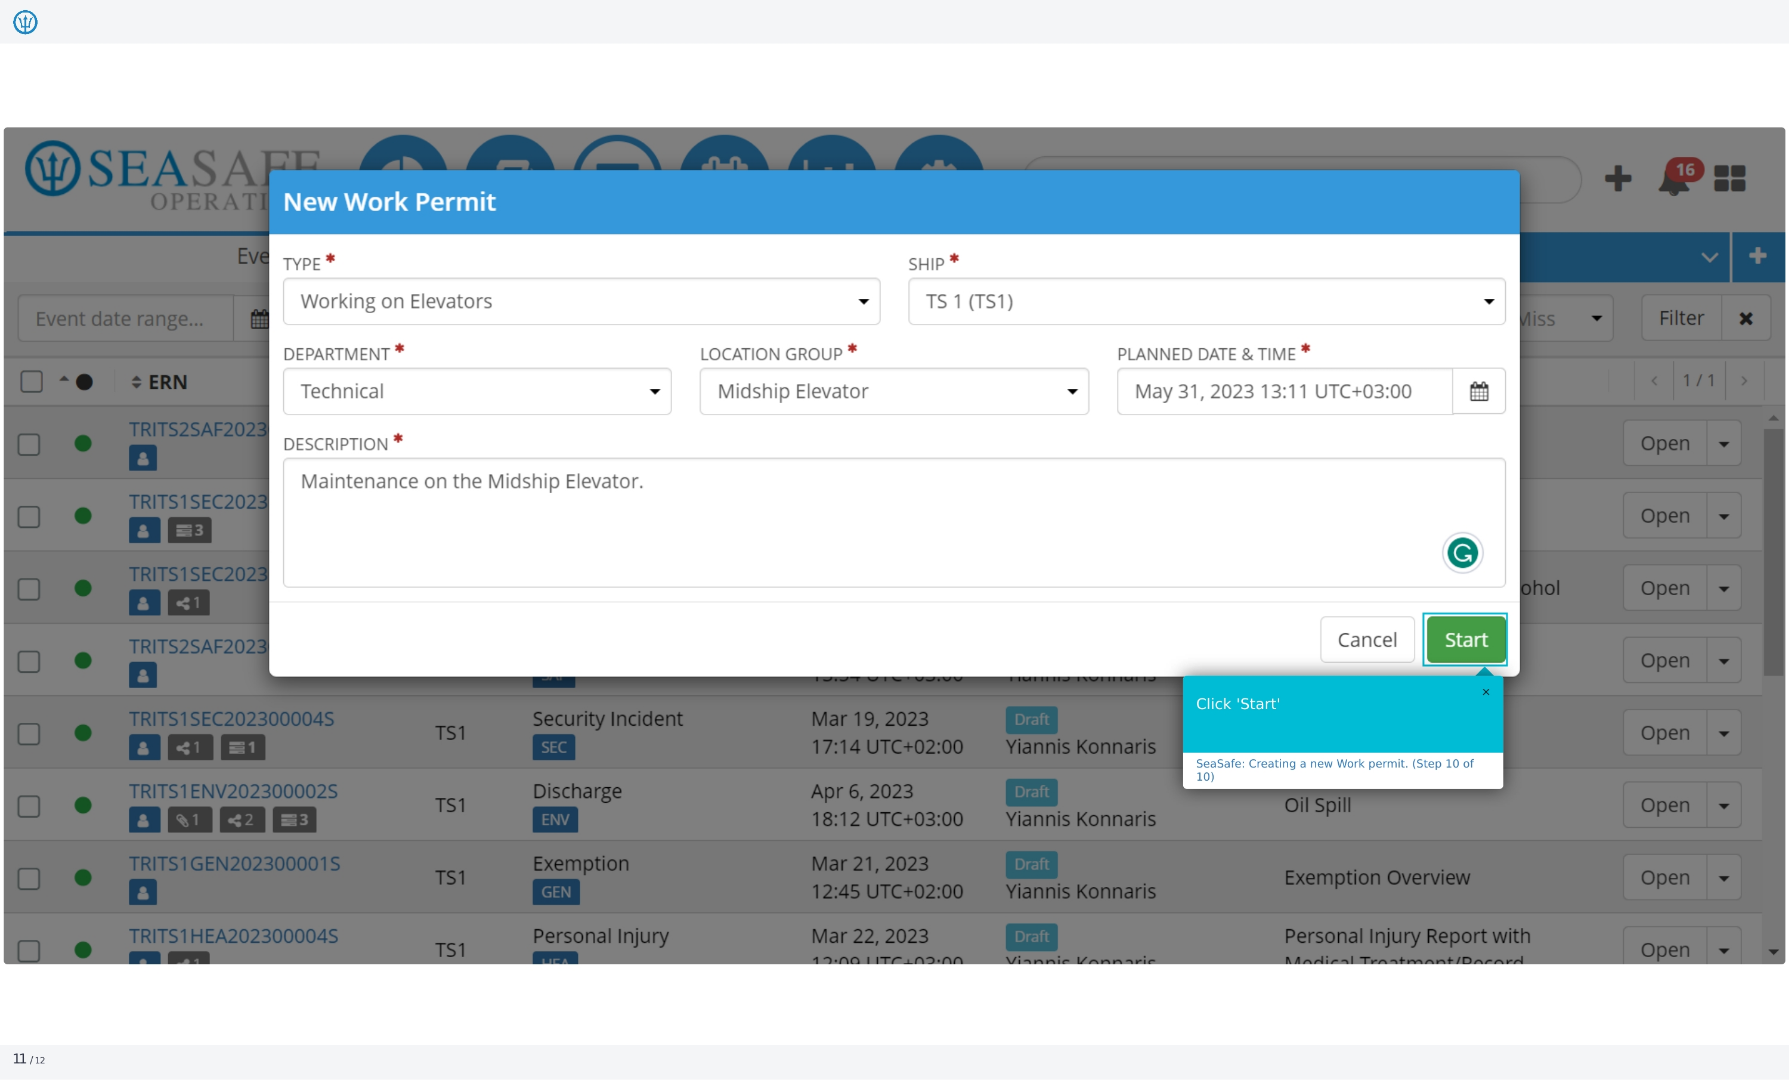
Task: Click the vertical scrollbar of the events table
Action: point(1773,552)
